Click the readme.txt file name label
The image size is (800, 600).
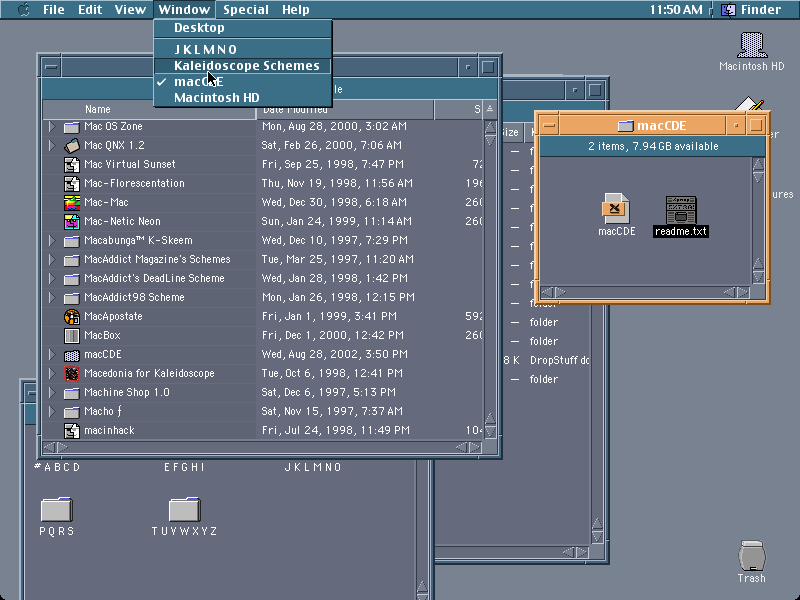click(x=681, y=231)
